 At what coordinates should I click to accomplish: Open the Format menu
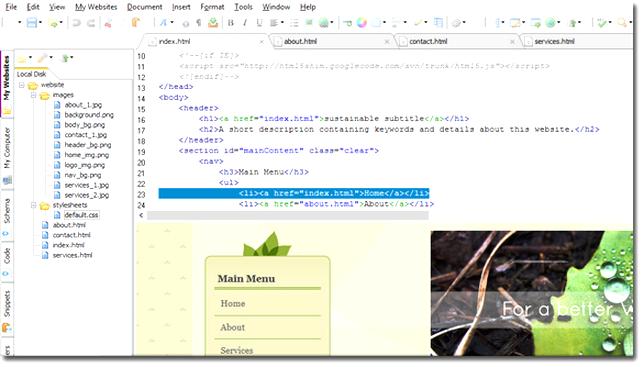[212, 7]
